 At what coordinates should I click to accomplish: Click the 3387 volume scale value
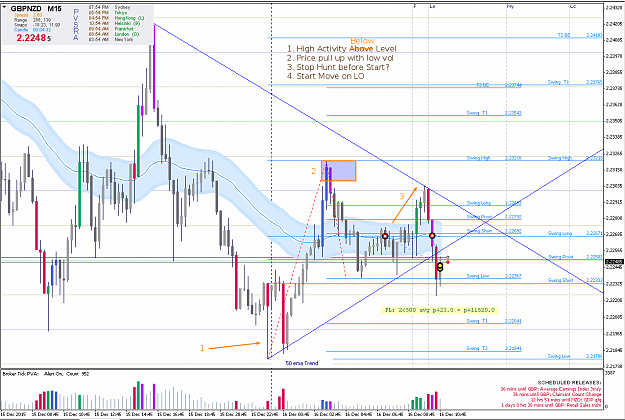[610, 373]
